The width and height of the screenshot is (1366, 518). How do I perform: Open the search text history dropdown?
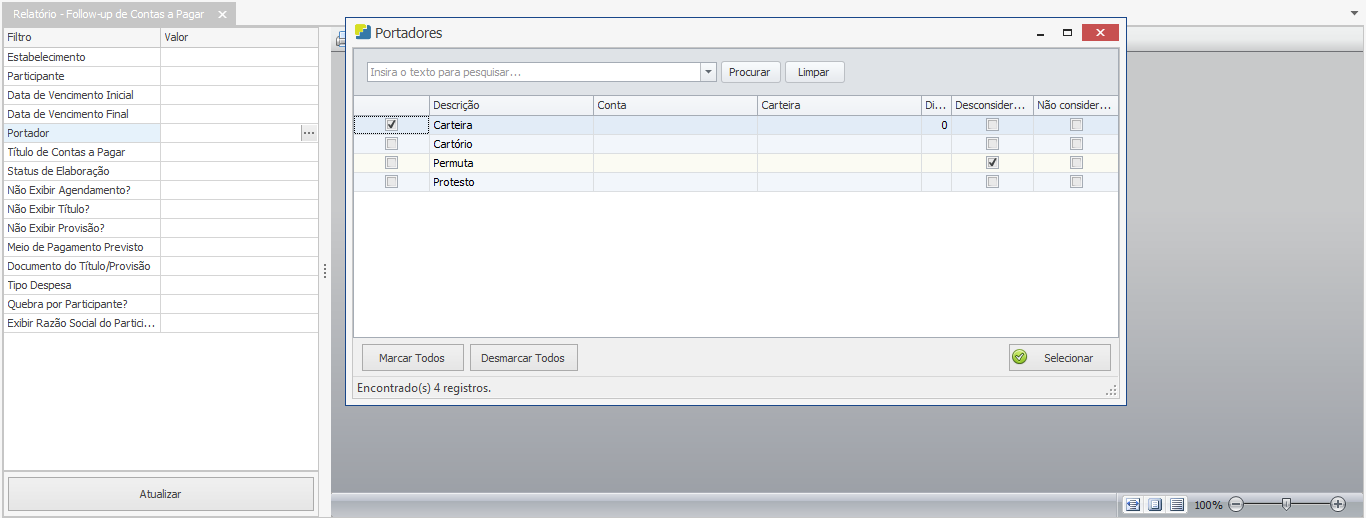tap(708, 72)
